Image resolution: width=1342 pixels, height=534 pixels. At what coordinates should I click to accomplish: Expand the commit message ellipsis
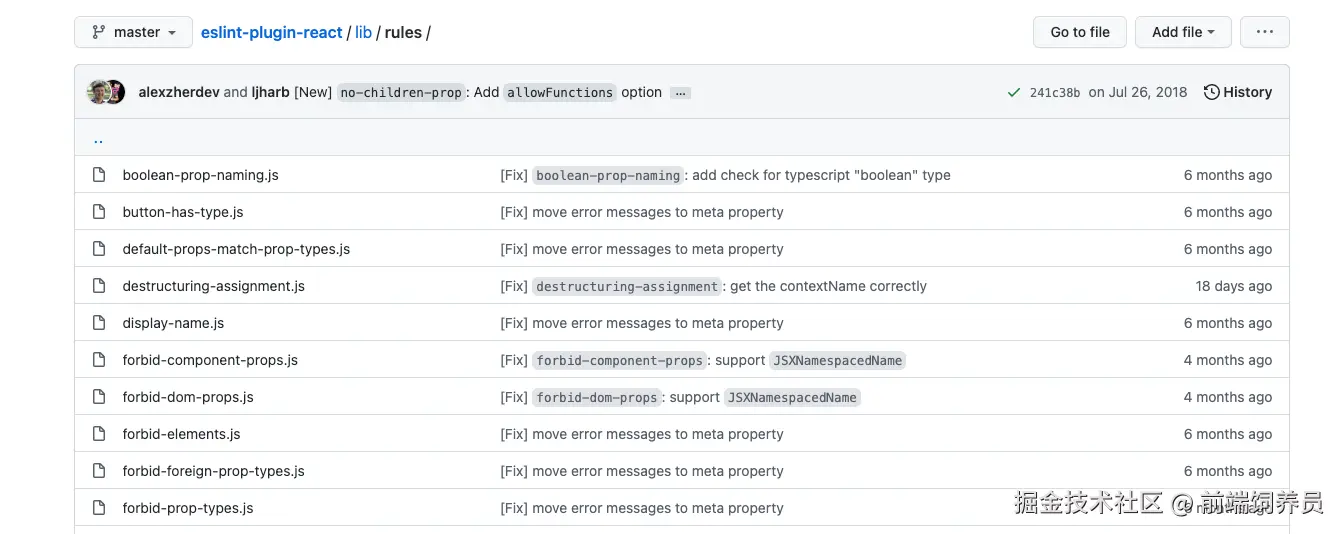tap(680, 93)
